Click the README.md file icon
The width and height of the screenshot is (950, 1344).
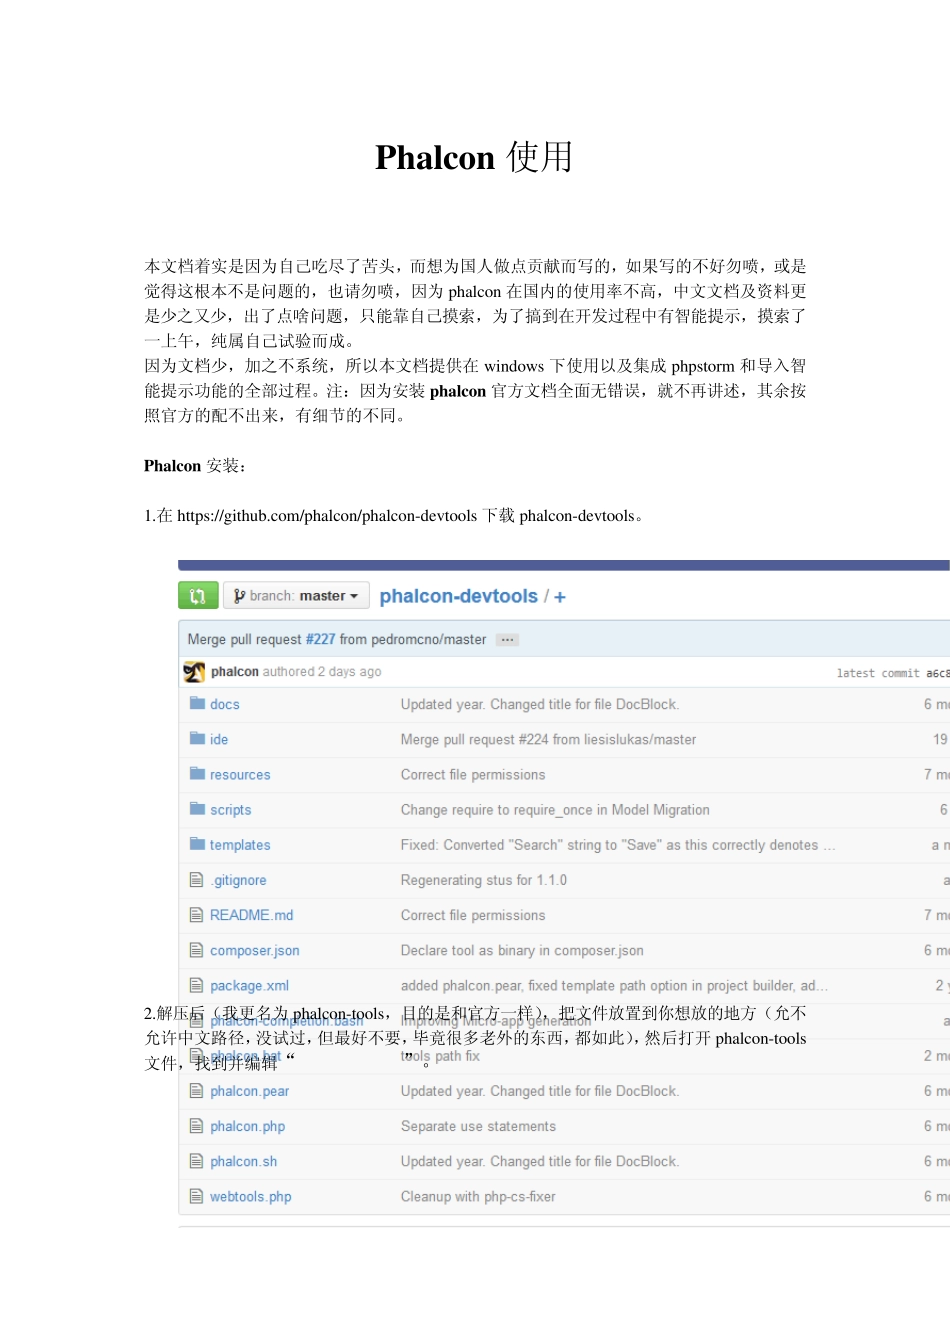[x=197, y=915]
